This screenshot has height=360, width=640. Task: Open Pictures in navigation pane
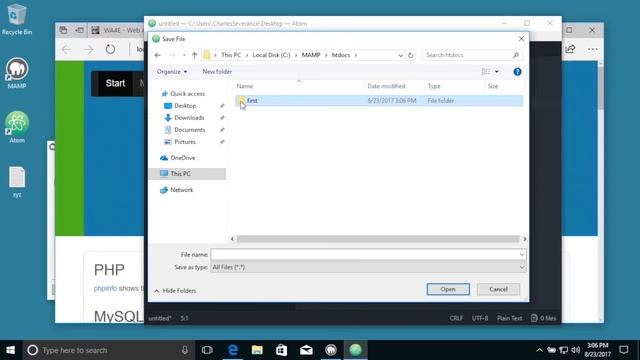click(185, 142)
